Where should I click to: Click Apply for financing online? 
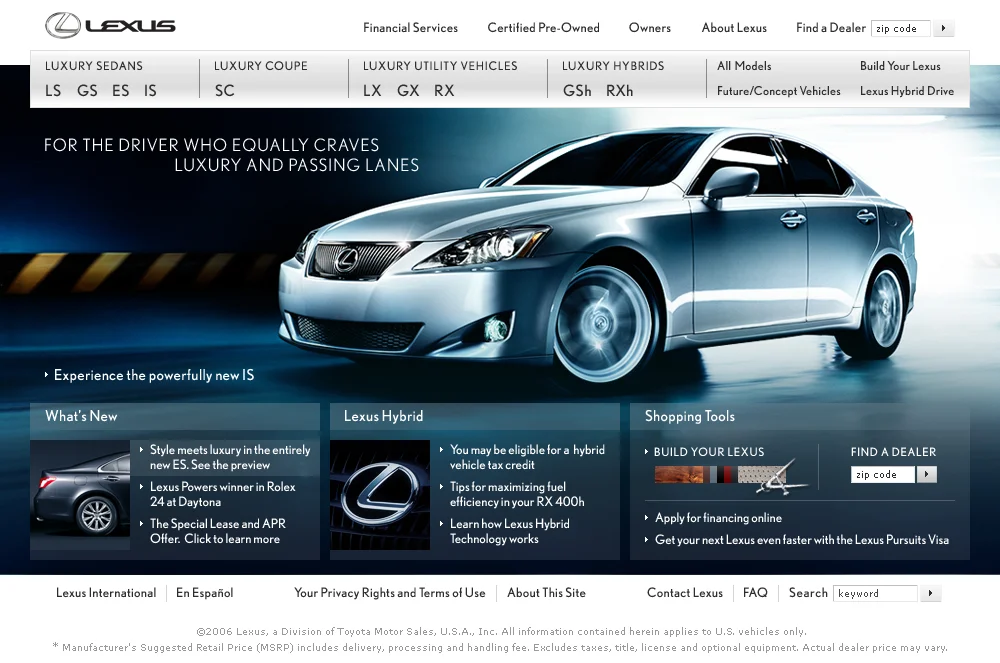pos(718,518)
